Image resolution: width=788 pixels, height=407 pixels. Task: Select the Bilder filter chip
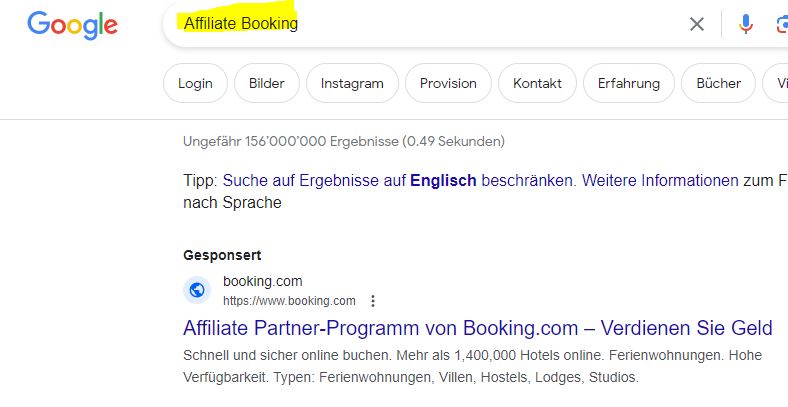coord(267,83)
